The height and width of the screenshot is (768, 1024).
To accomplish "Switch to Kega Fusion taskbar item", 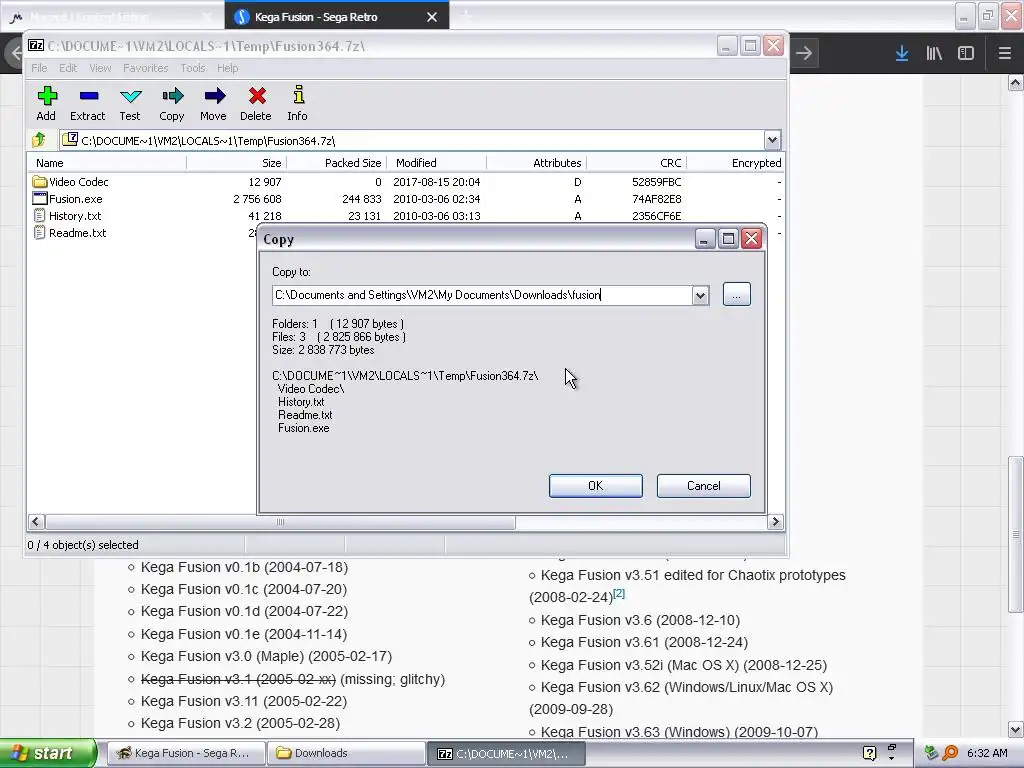I will coord(185,753).
